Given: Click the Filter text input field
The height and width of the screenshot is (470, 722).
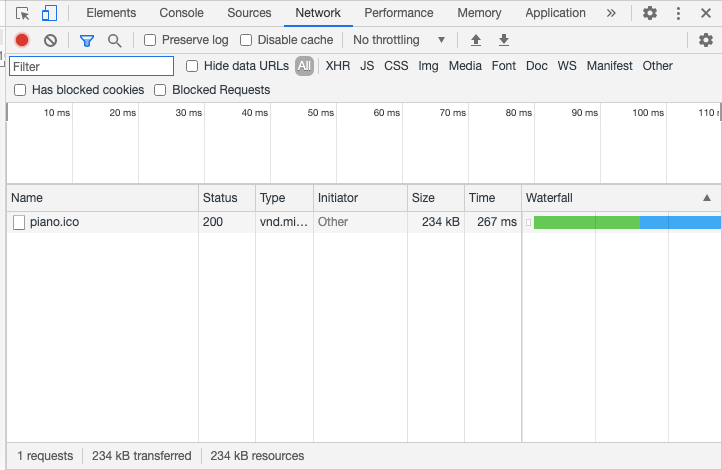Looking at the screenshot, I should (x=91, y=66).
